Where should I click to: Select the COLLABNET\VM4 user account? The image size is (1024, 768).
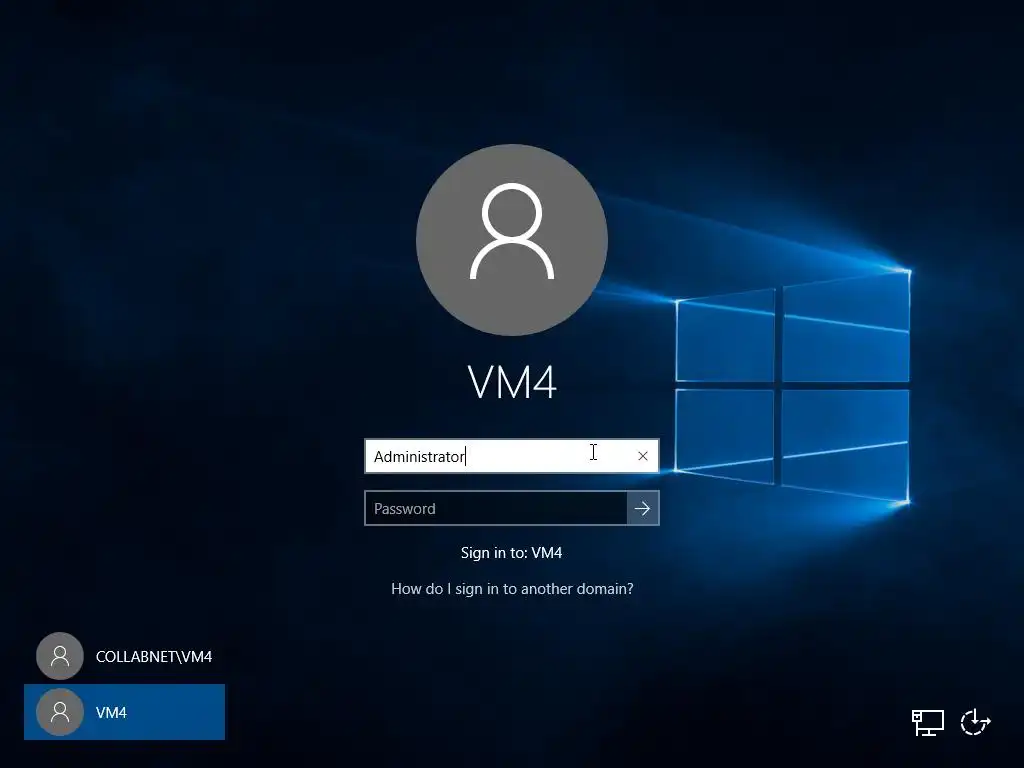click(x=125, y=656)
